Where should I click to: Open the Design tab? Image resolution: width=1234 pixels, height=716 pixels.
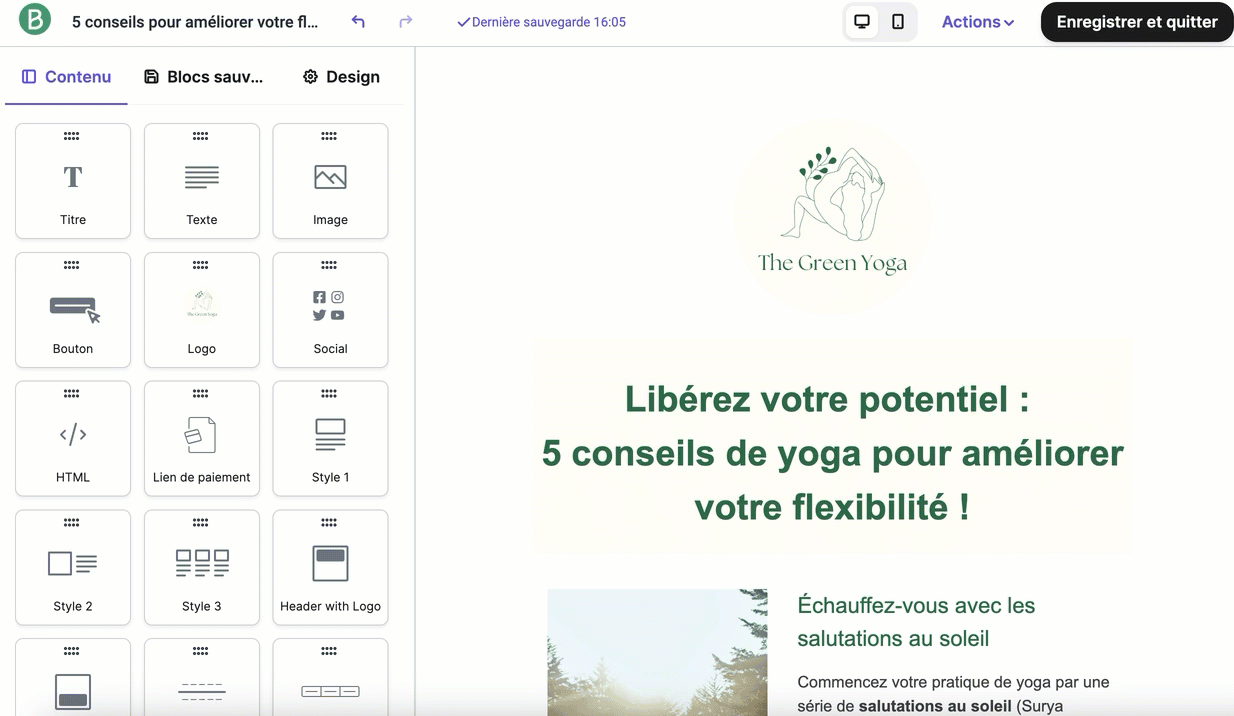(x=341, y=77)
